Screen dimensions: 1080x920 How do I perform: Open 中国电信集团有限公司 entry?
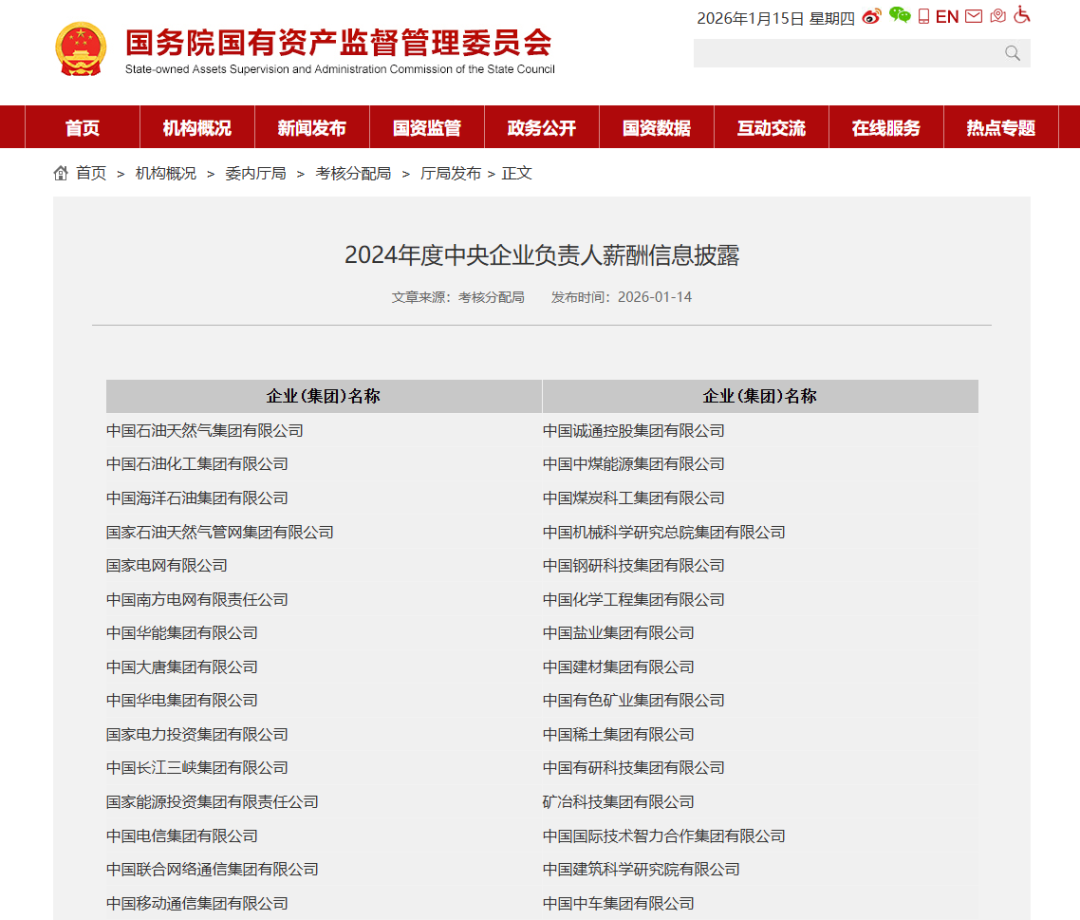pos(182,837)
